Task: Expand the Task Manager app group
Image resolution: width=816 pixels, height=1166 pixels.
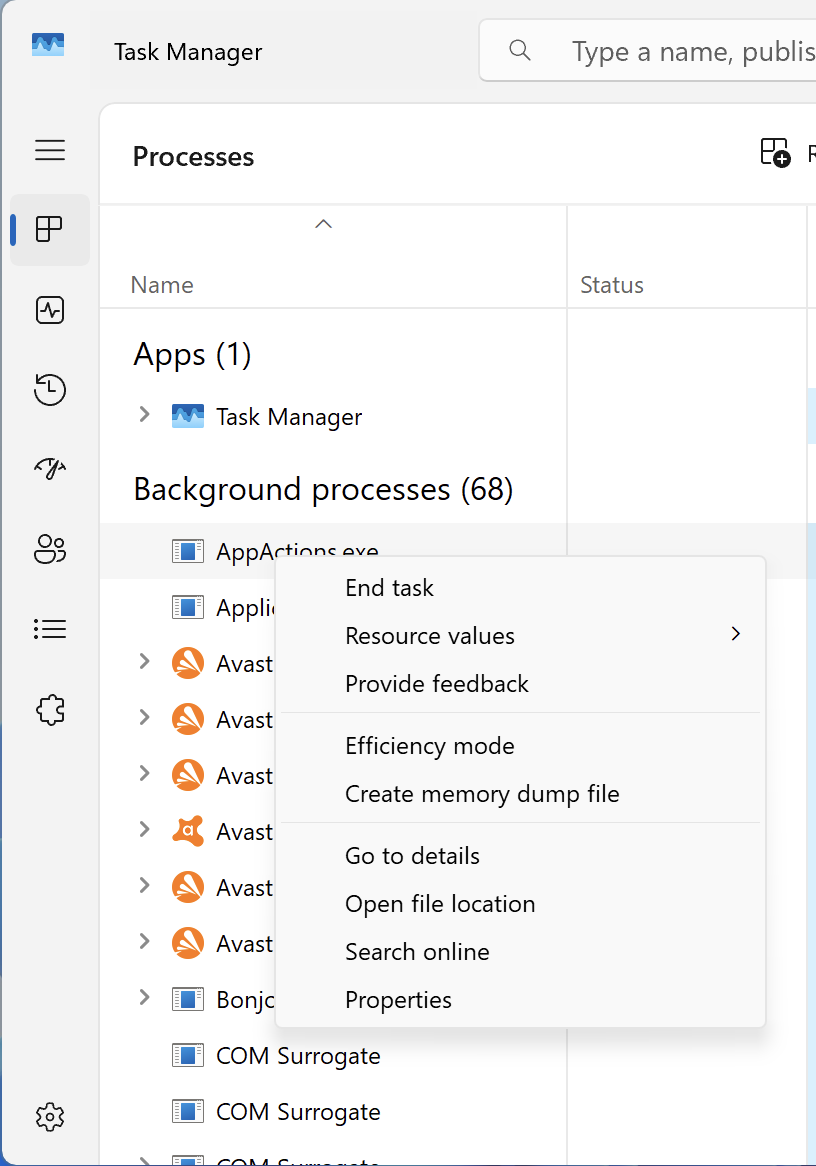Action: 144,414
